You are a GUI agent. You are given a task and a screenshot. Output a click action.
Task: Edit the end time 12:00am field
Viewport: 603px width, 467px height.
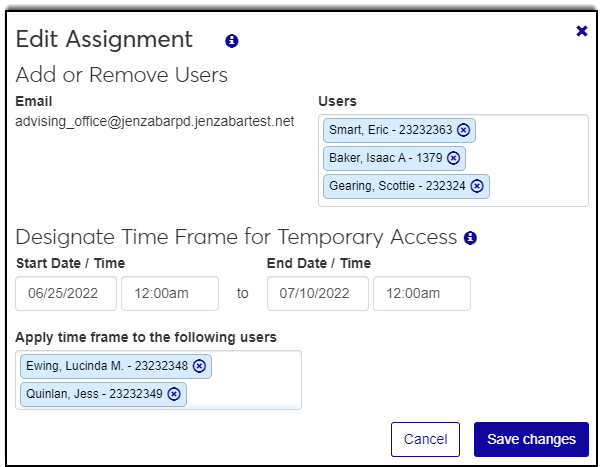pyautogui.click(x=421, y=293)
